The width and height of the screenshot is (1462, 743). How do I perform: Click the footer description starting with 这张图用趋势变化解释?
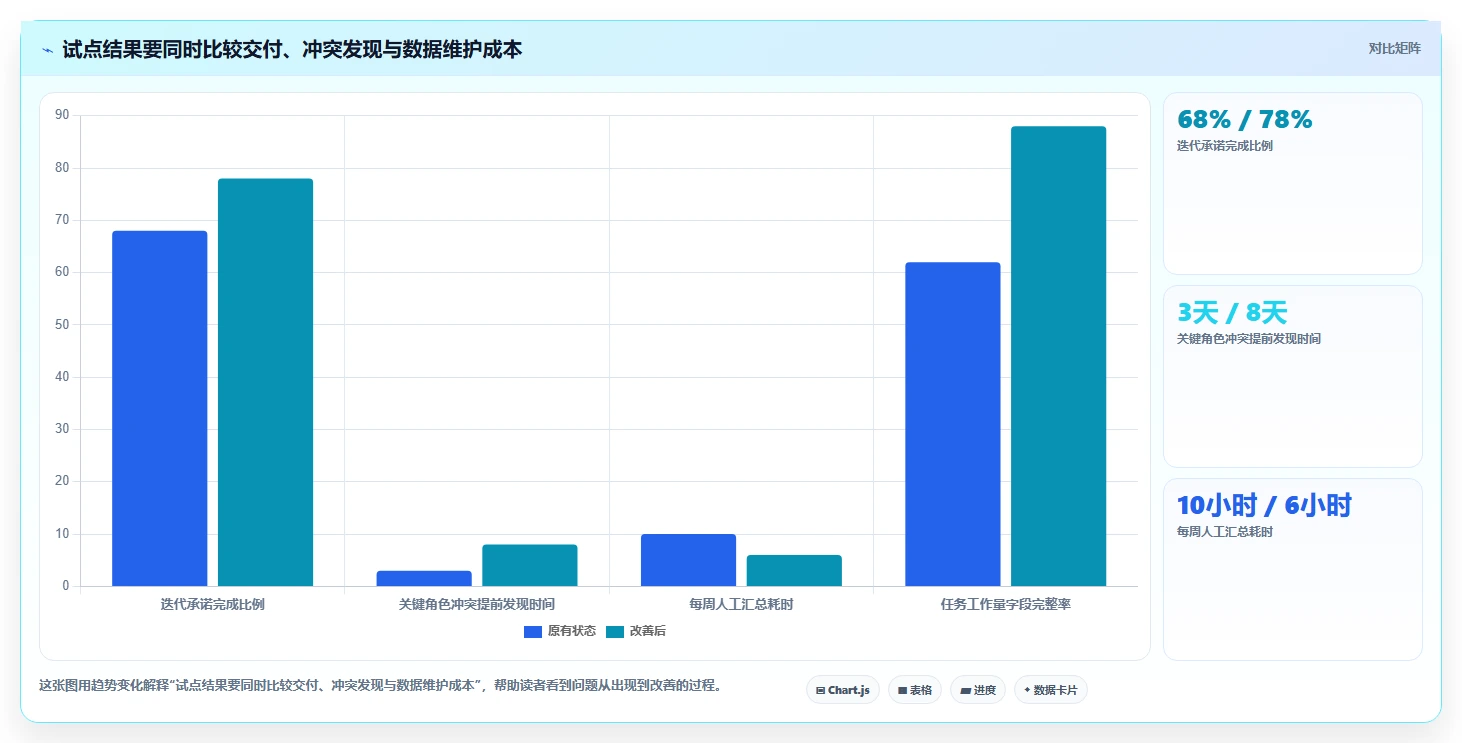(x=380, y=686)
